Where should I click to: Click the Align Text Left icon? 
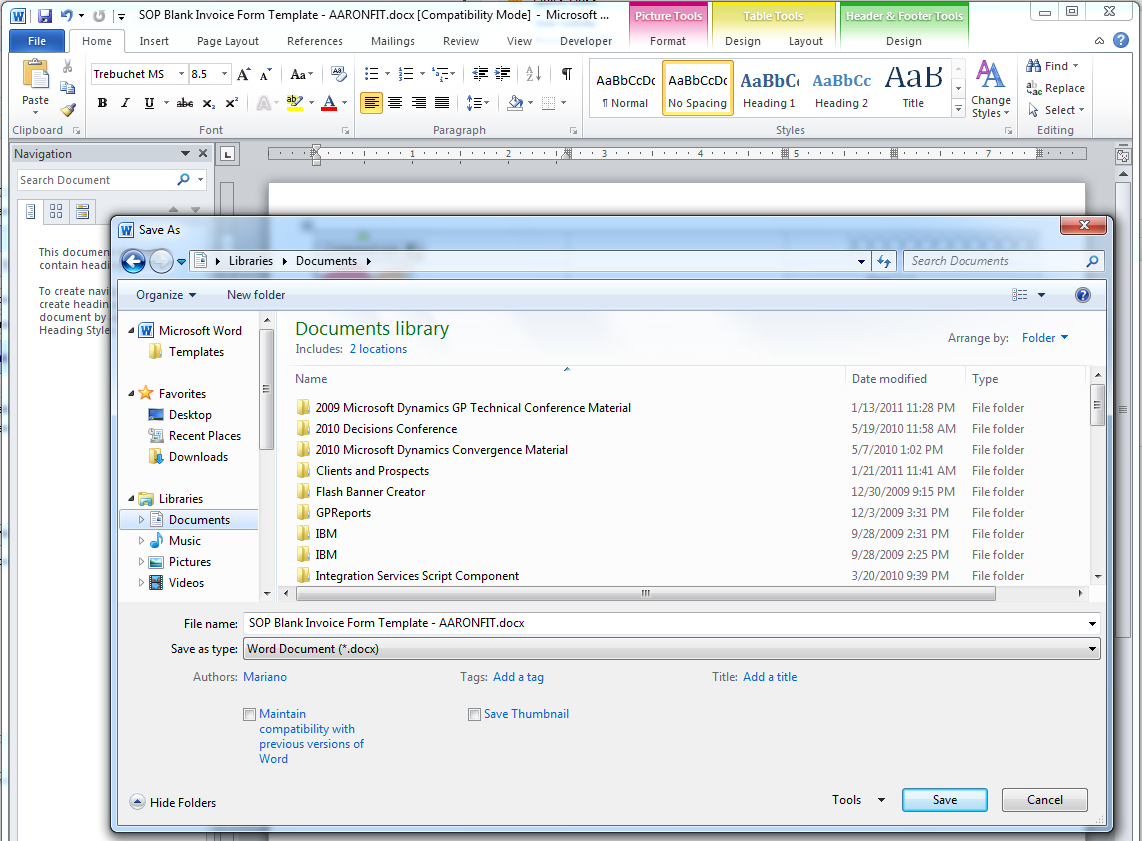pos(371,103)
